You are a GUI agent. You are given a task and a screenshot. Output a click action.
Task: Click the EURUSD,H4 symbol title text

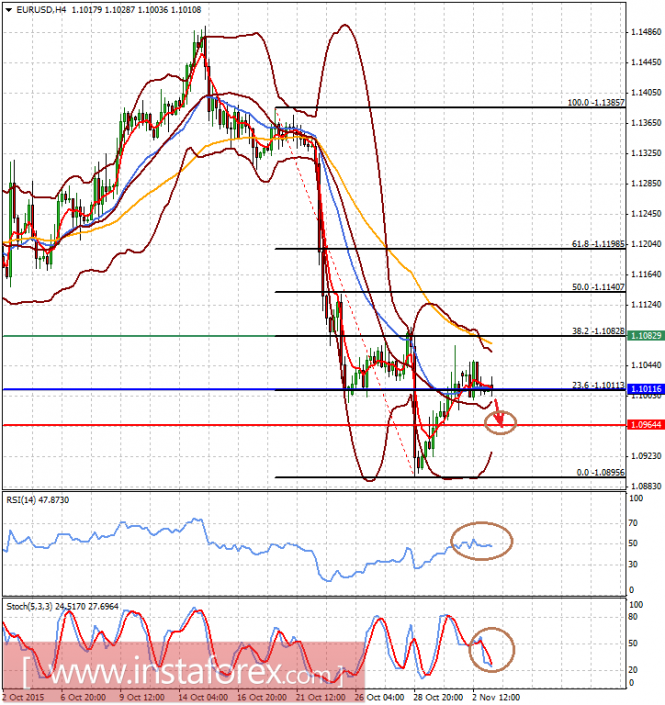point(41,9)
